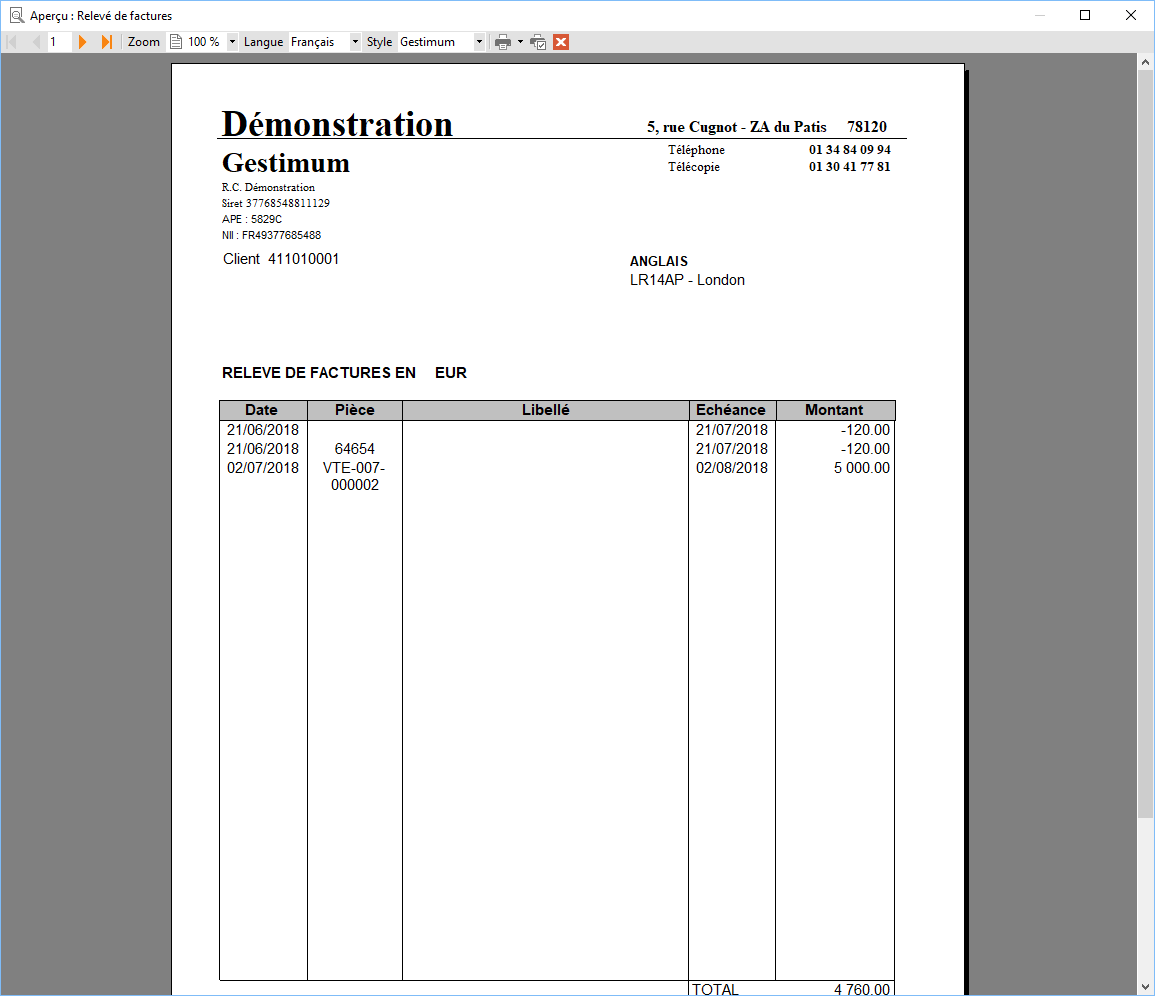Click the Echéance column header
This screenshot has width=1155, height=996.
(x=731, y=410)
